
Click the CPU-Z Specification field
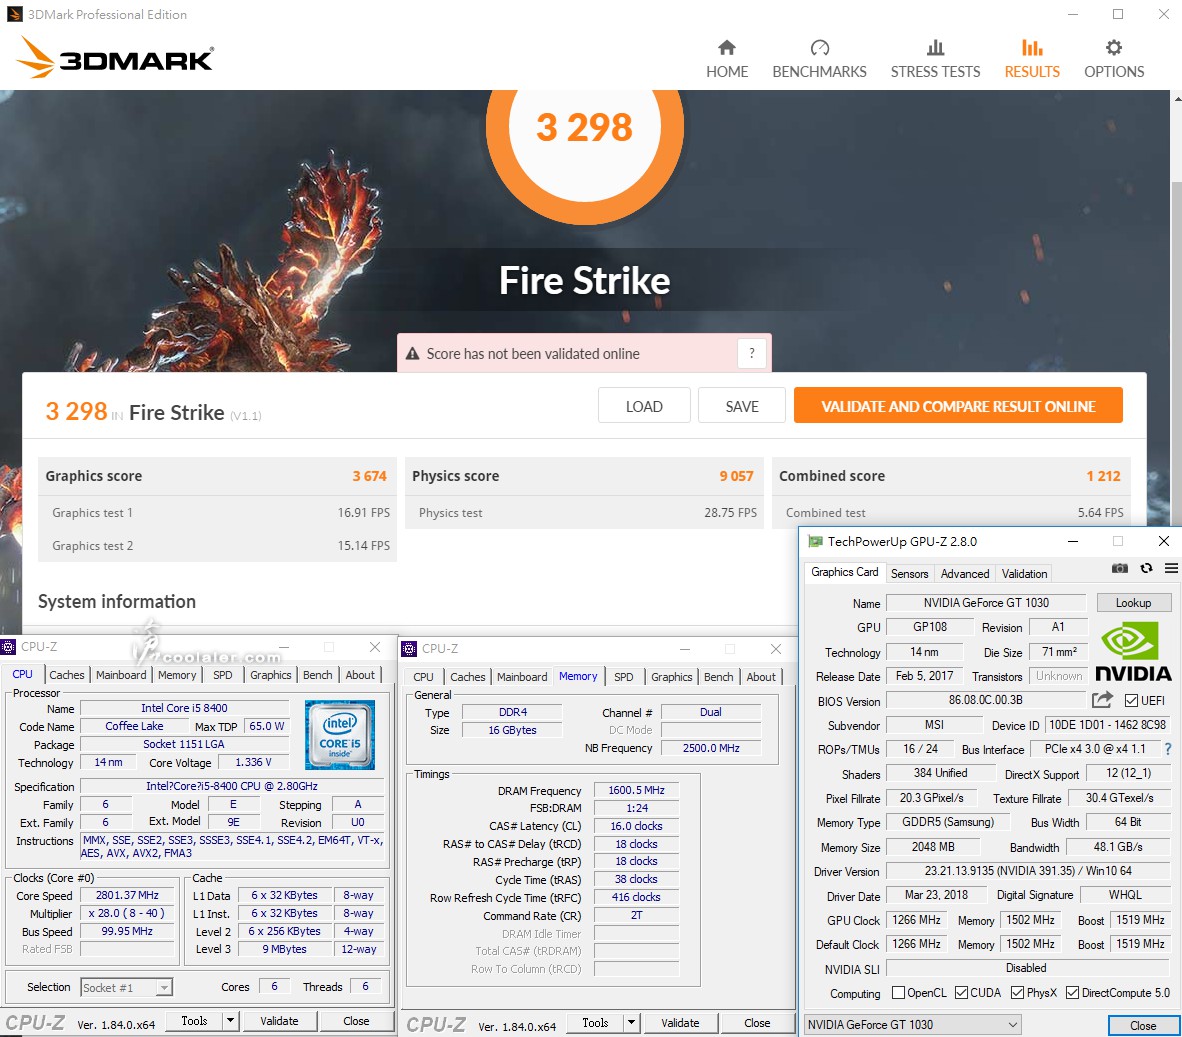(x=232, y=786)
